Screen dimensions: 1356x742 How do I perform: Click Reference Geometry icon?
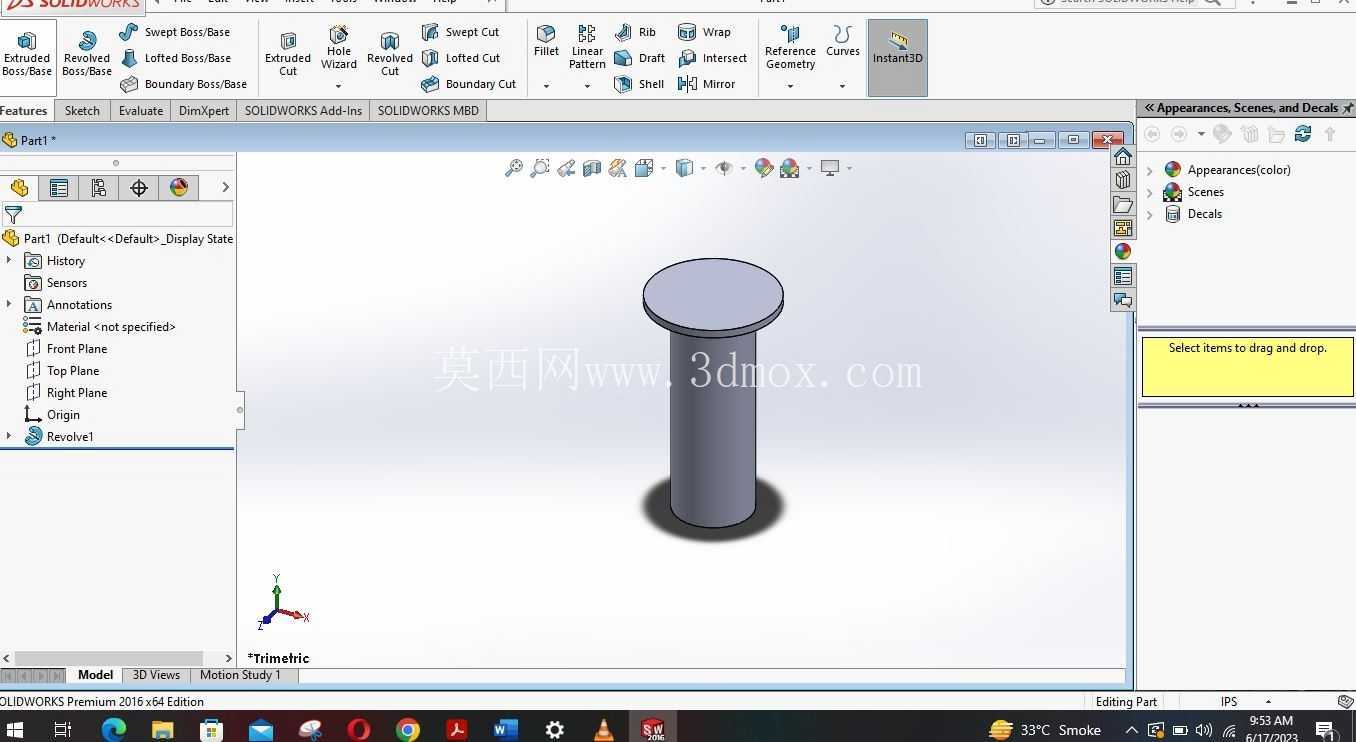(x=790, y=47)
